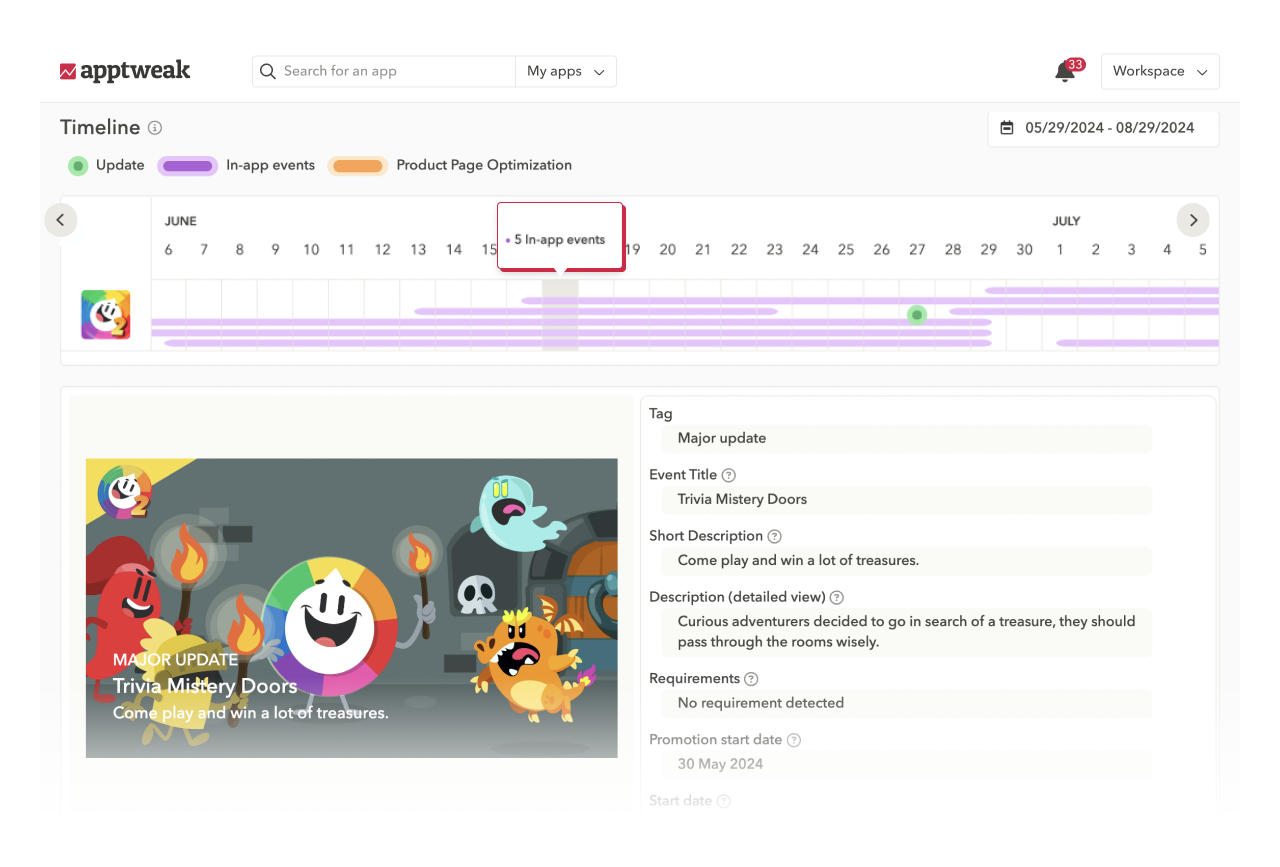The width and height of the screenshot is (1280, 867).
Task: Click the Curious adventurers description text
Action: 906,632
